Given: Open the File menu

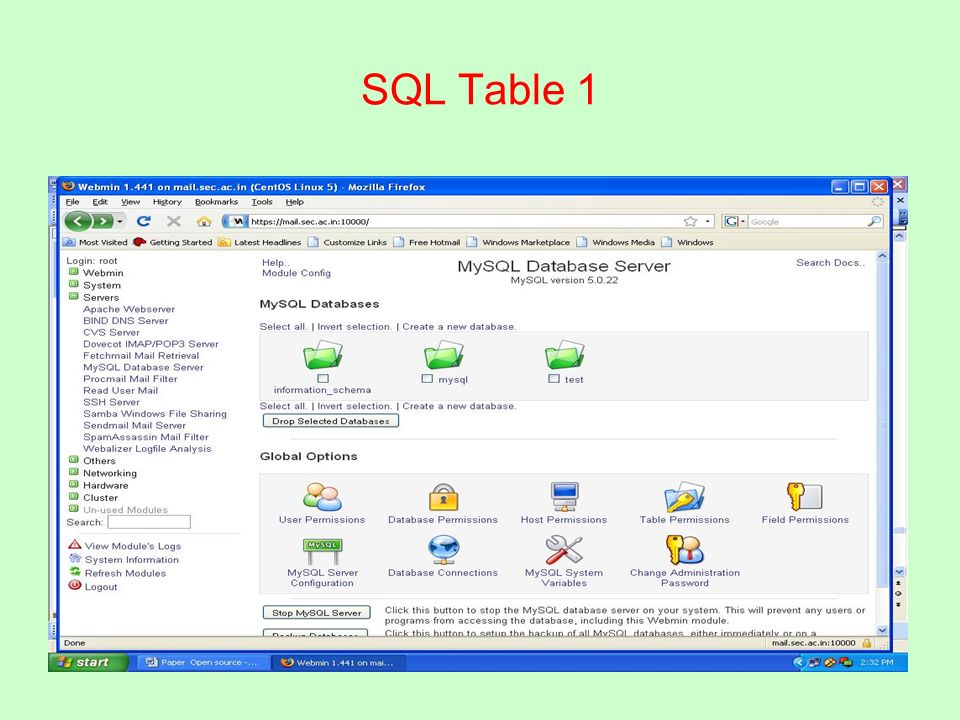Looking at the screenshot, I should pyautogui.click(x=72, y=202).
